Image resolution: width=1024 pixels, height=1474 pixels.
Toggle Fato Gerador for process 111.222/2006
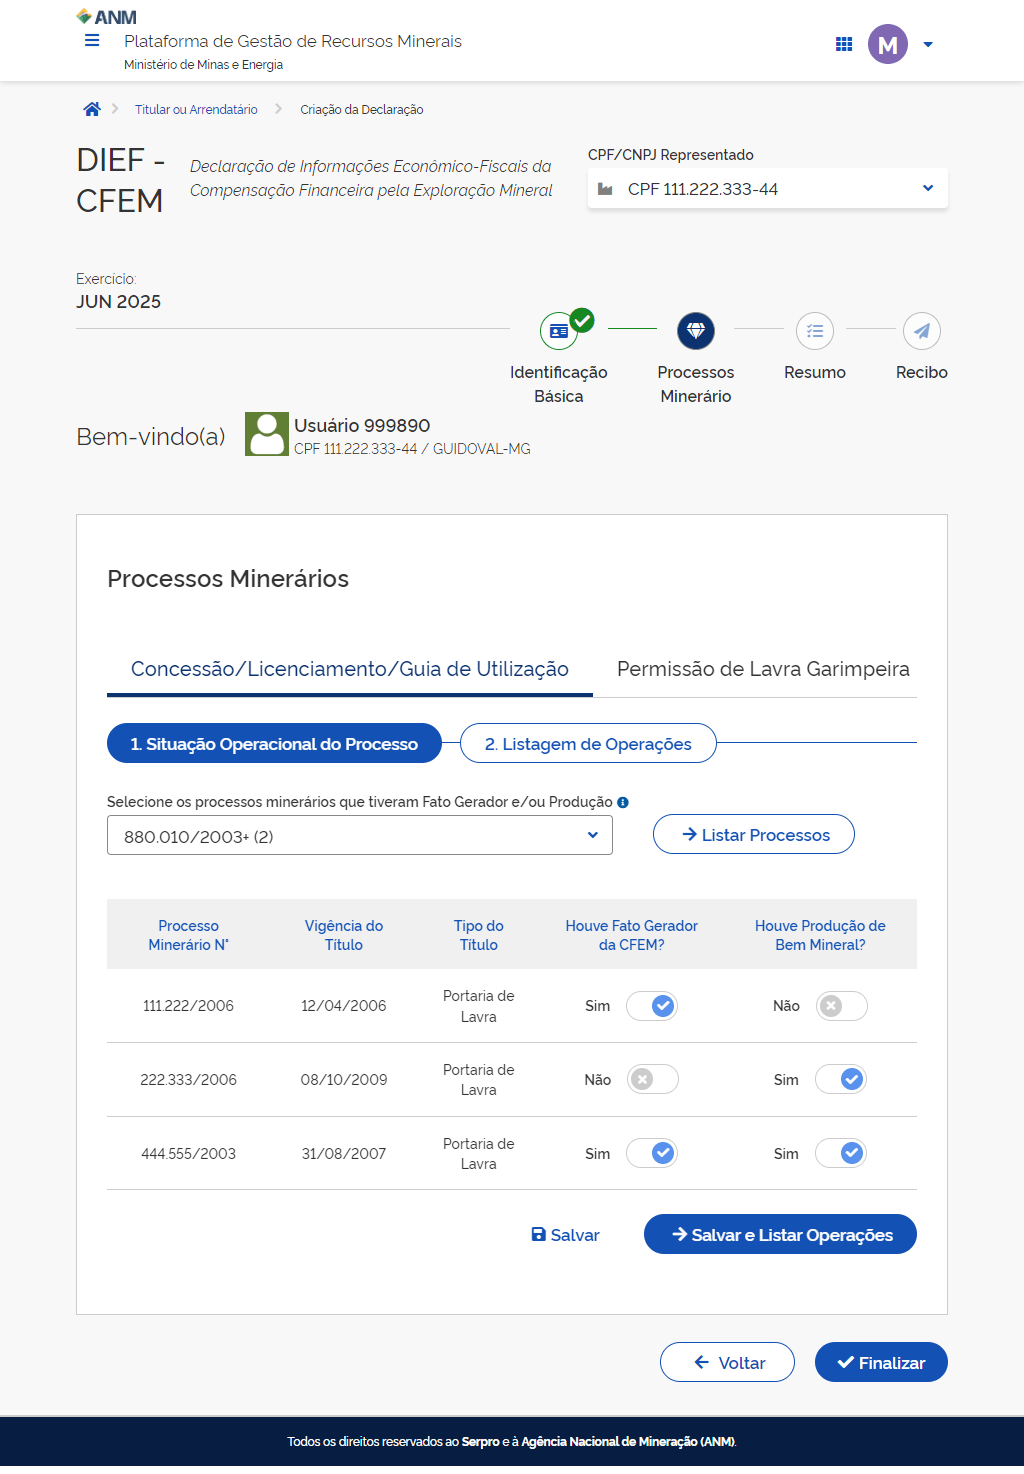(x=652, y=1006)
